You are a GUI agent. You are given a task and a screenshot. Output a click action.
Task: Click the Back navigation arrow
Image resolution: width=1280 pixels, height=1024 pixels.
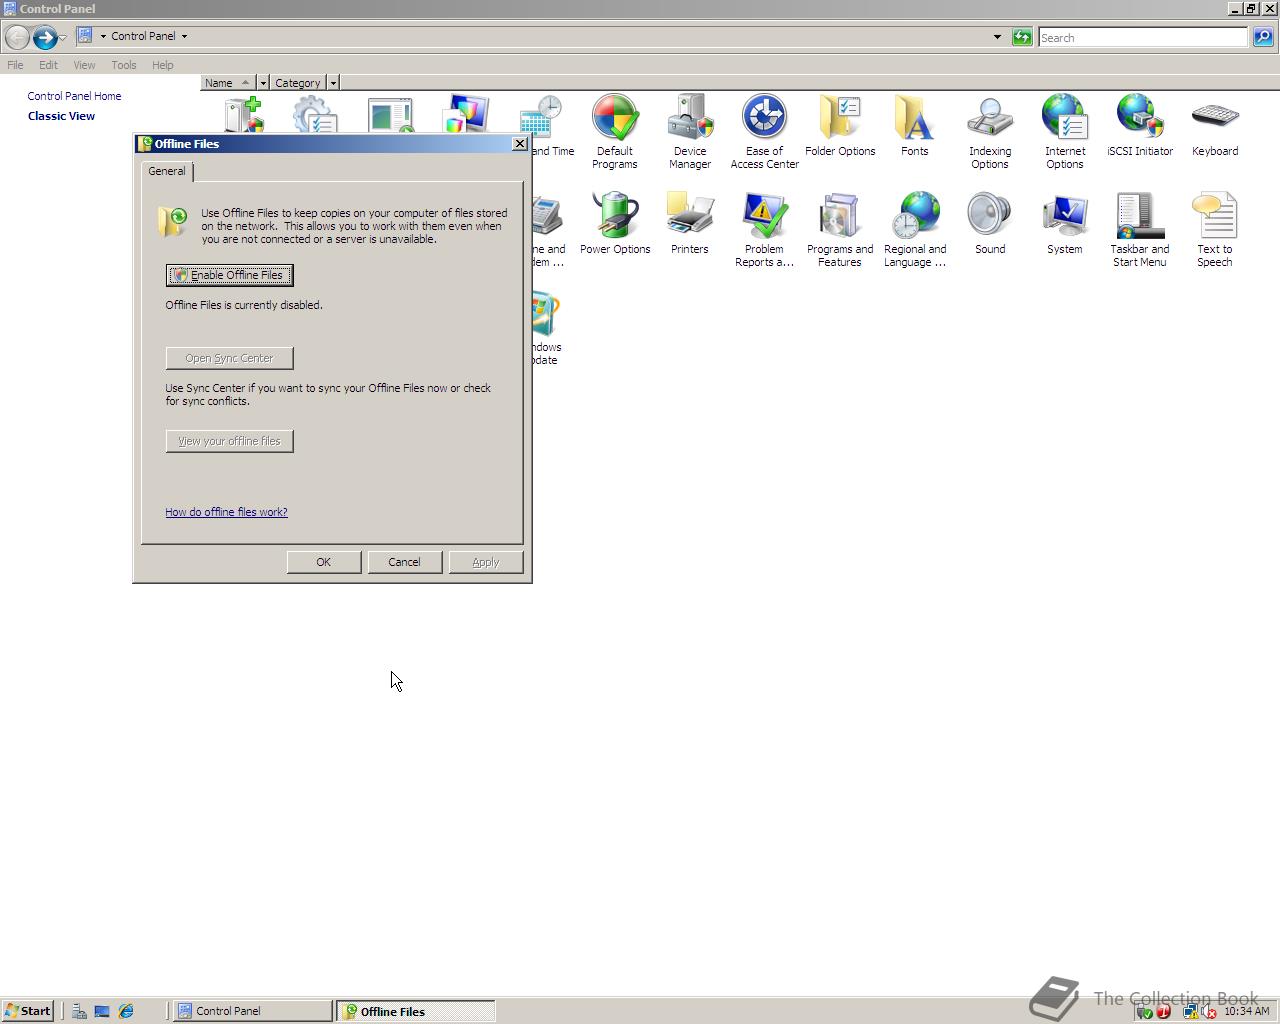tap(17, 37)
